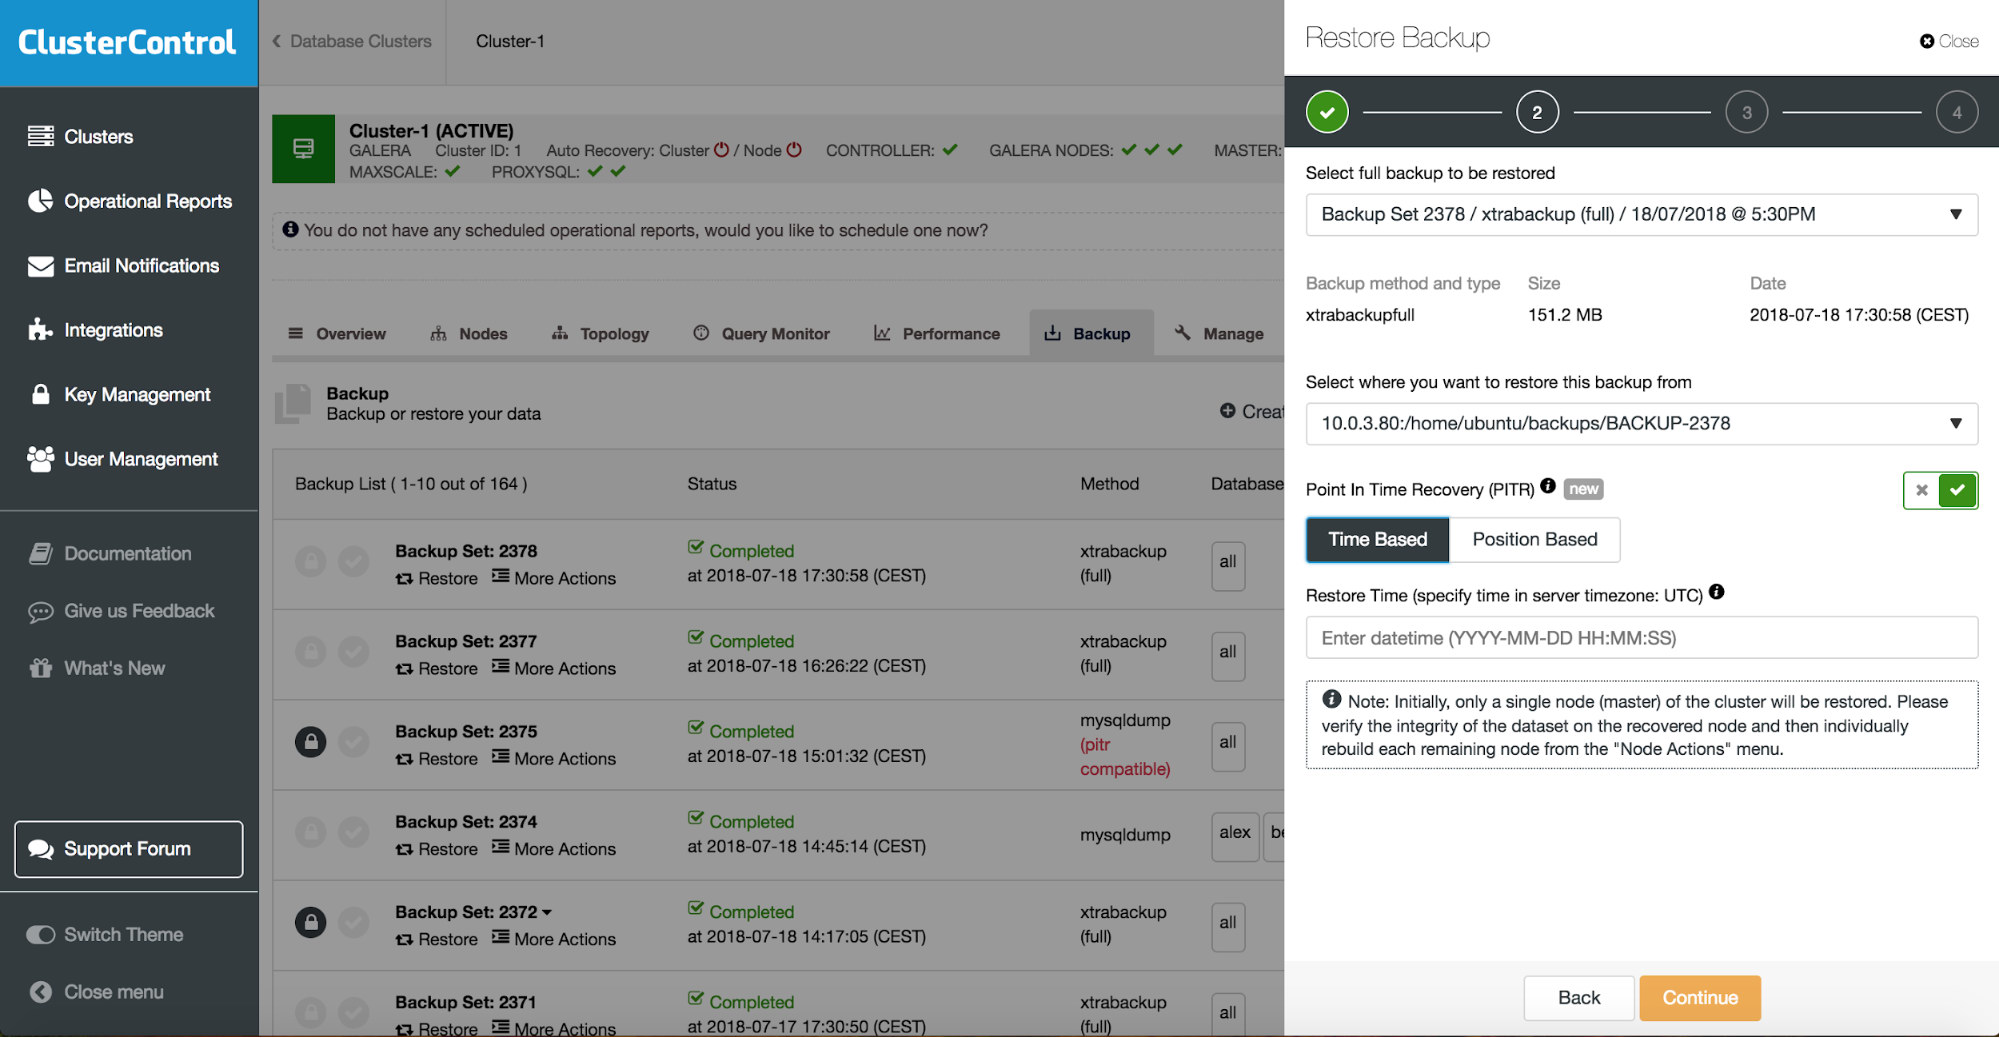
Task: Toggle verify check for Backup Set 2378
Action: pos(353,561)
